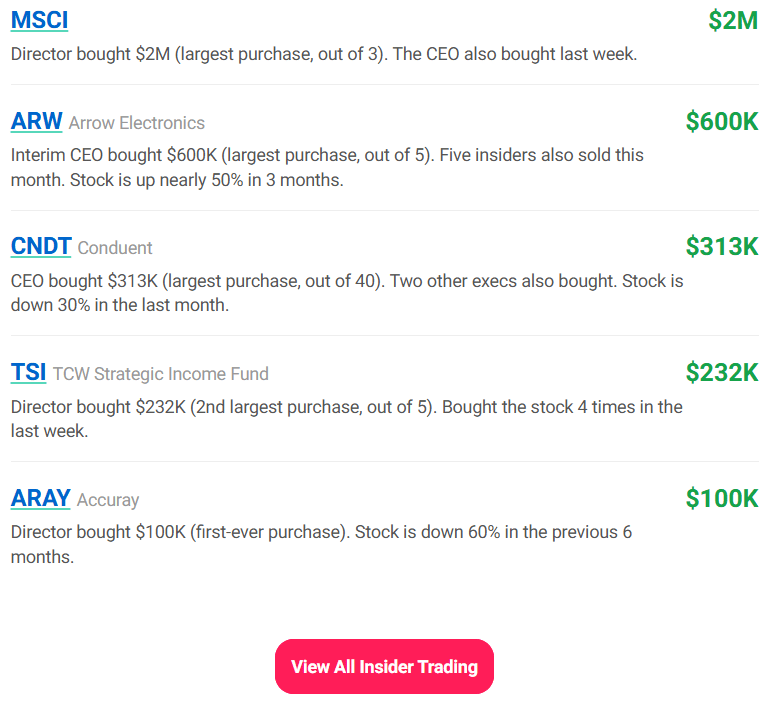
Task: Click the View All Insider Trading button
Action: [x=384, y=666]
